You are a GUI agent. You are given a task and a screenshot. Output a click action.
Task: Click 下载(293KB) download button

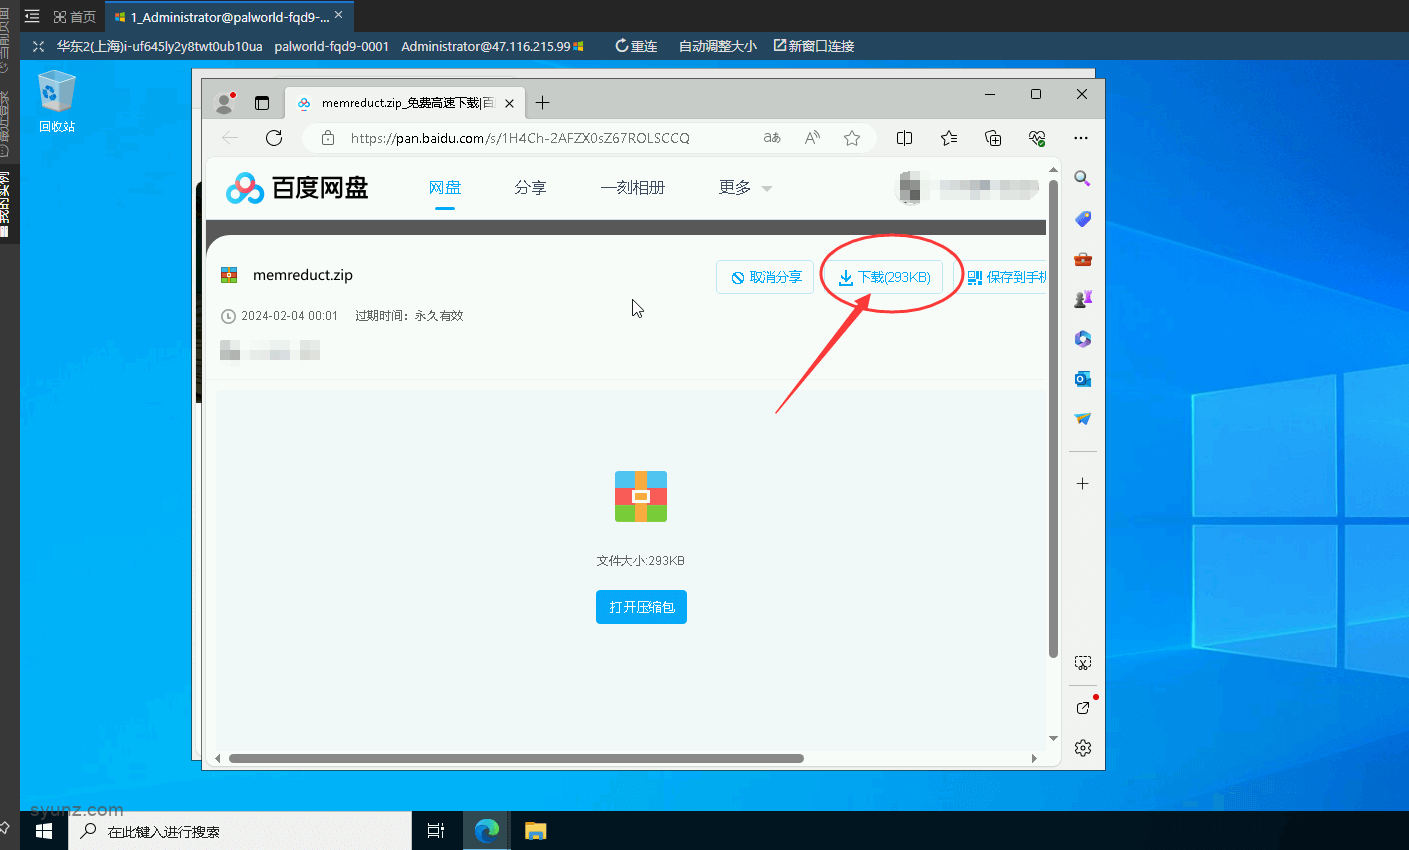pyautogui.click(x=884, y=277)
